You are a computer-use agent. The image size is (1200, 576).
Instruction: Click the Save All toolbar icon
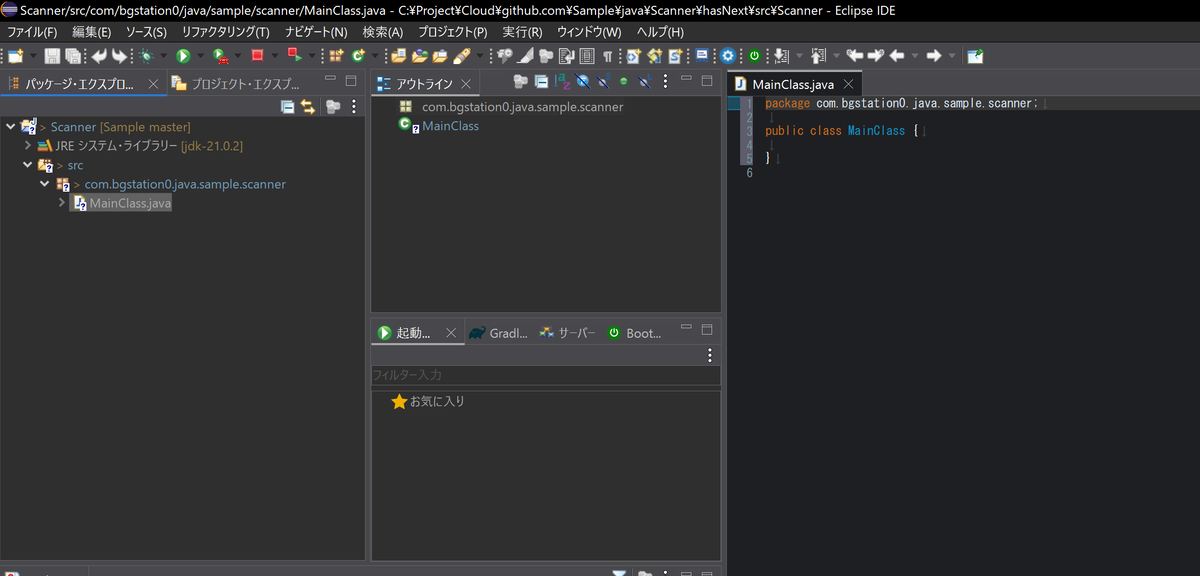pyautogui.click(x=73, y=56)
